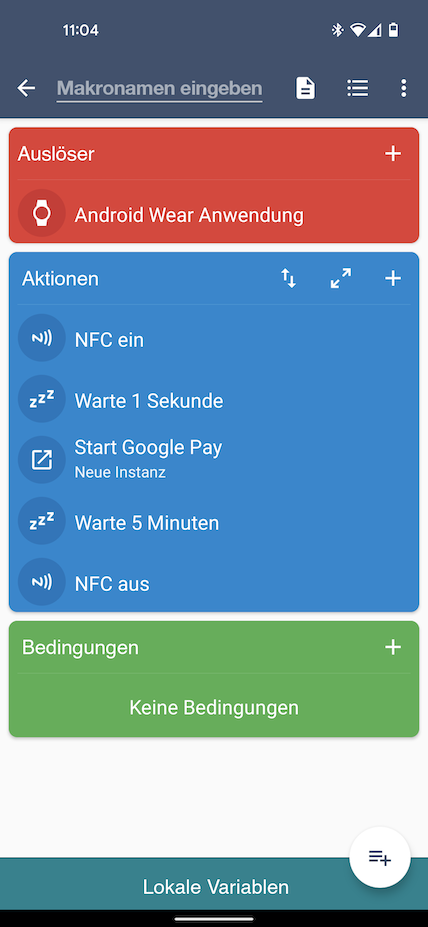Select the NFC ein action
Screen dimensions: 428x927
pyautogui.click(x=214, y=338)
